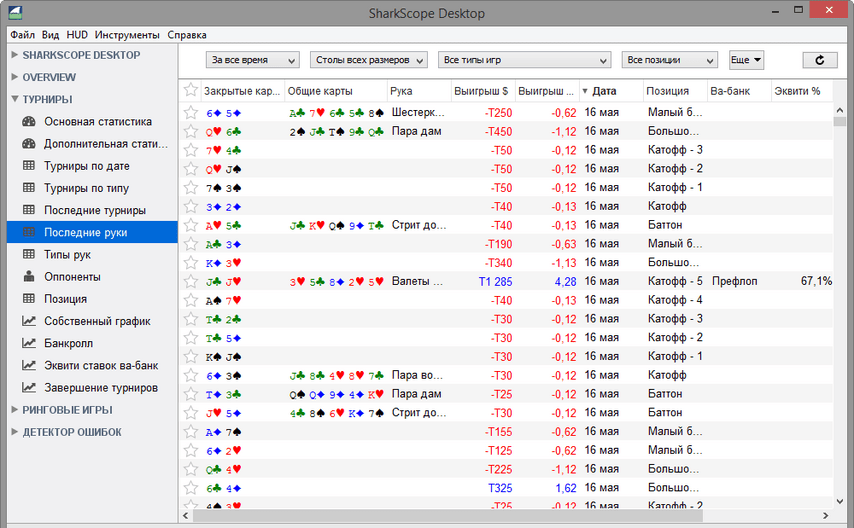The image size is (854, 528).
Task: Star the A♥ 5♣ Баттон row
Action: [x=190, y=225]
